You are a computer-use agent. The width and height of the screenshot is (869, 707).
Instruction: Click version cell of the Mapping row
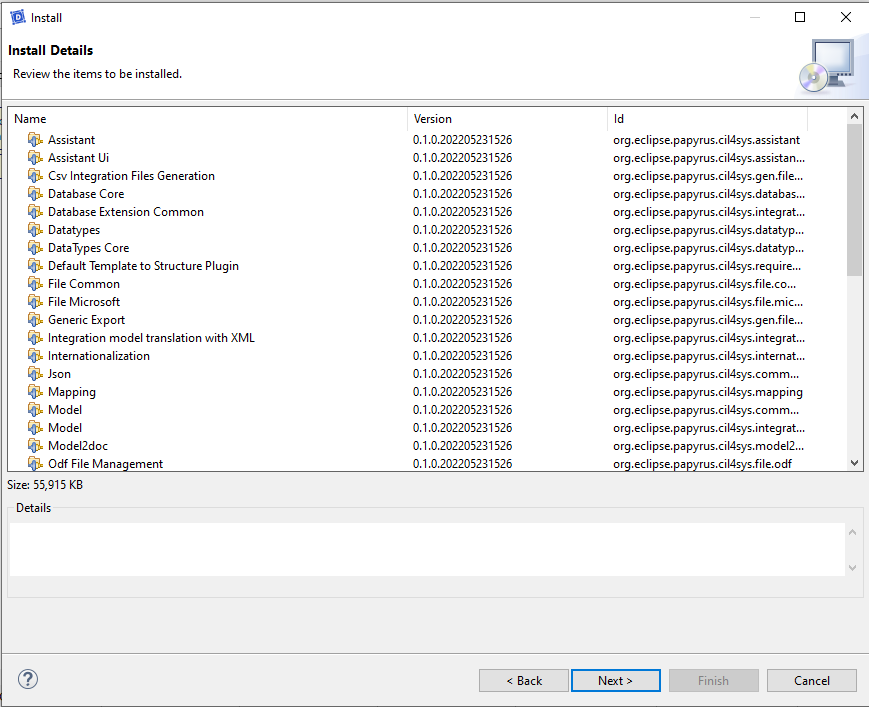tap(462, 392)
